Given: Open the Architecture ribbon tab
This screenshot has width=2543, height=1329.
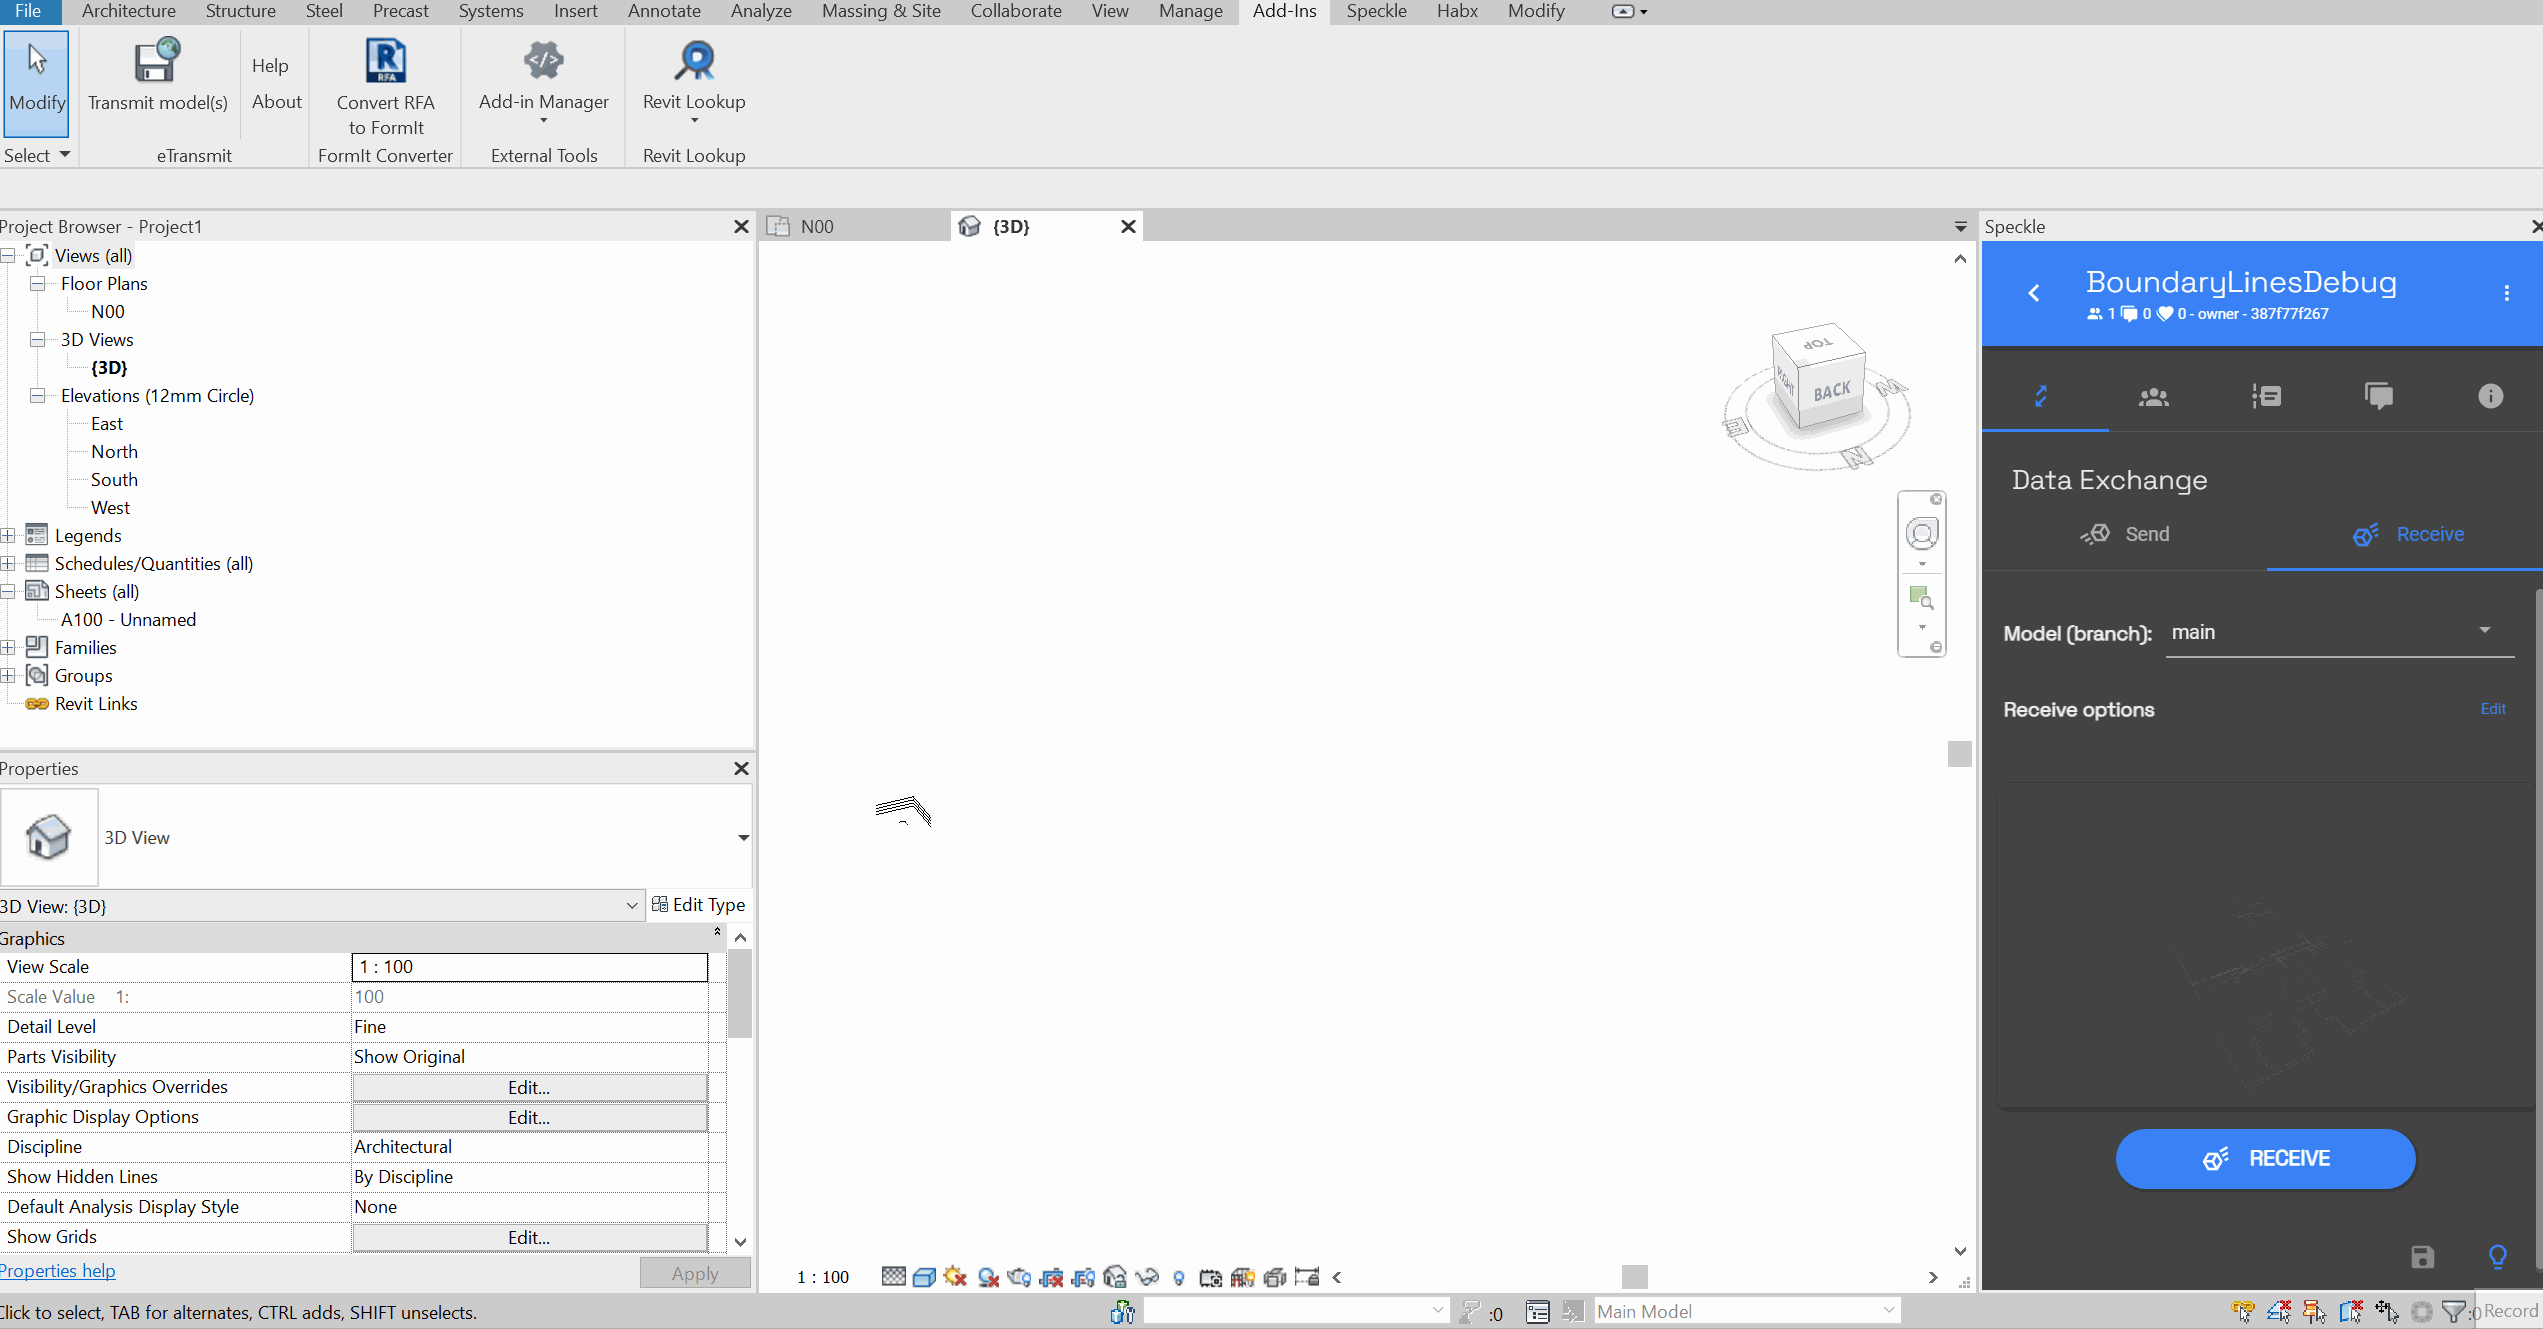Looking at the screenshot, I should click(x=128, y=11).
